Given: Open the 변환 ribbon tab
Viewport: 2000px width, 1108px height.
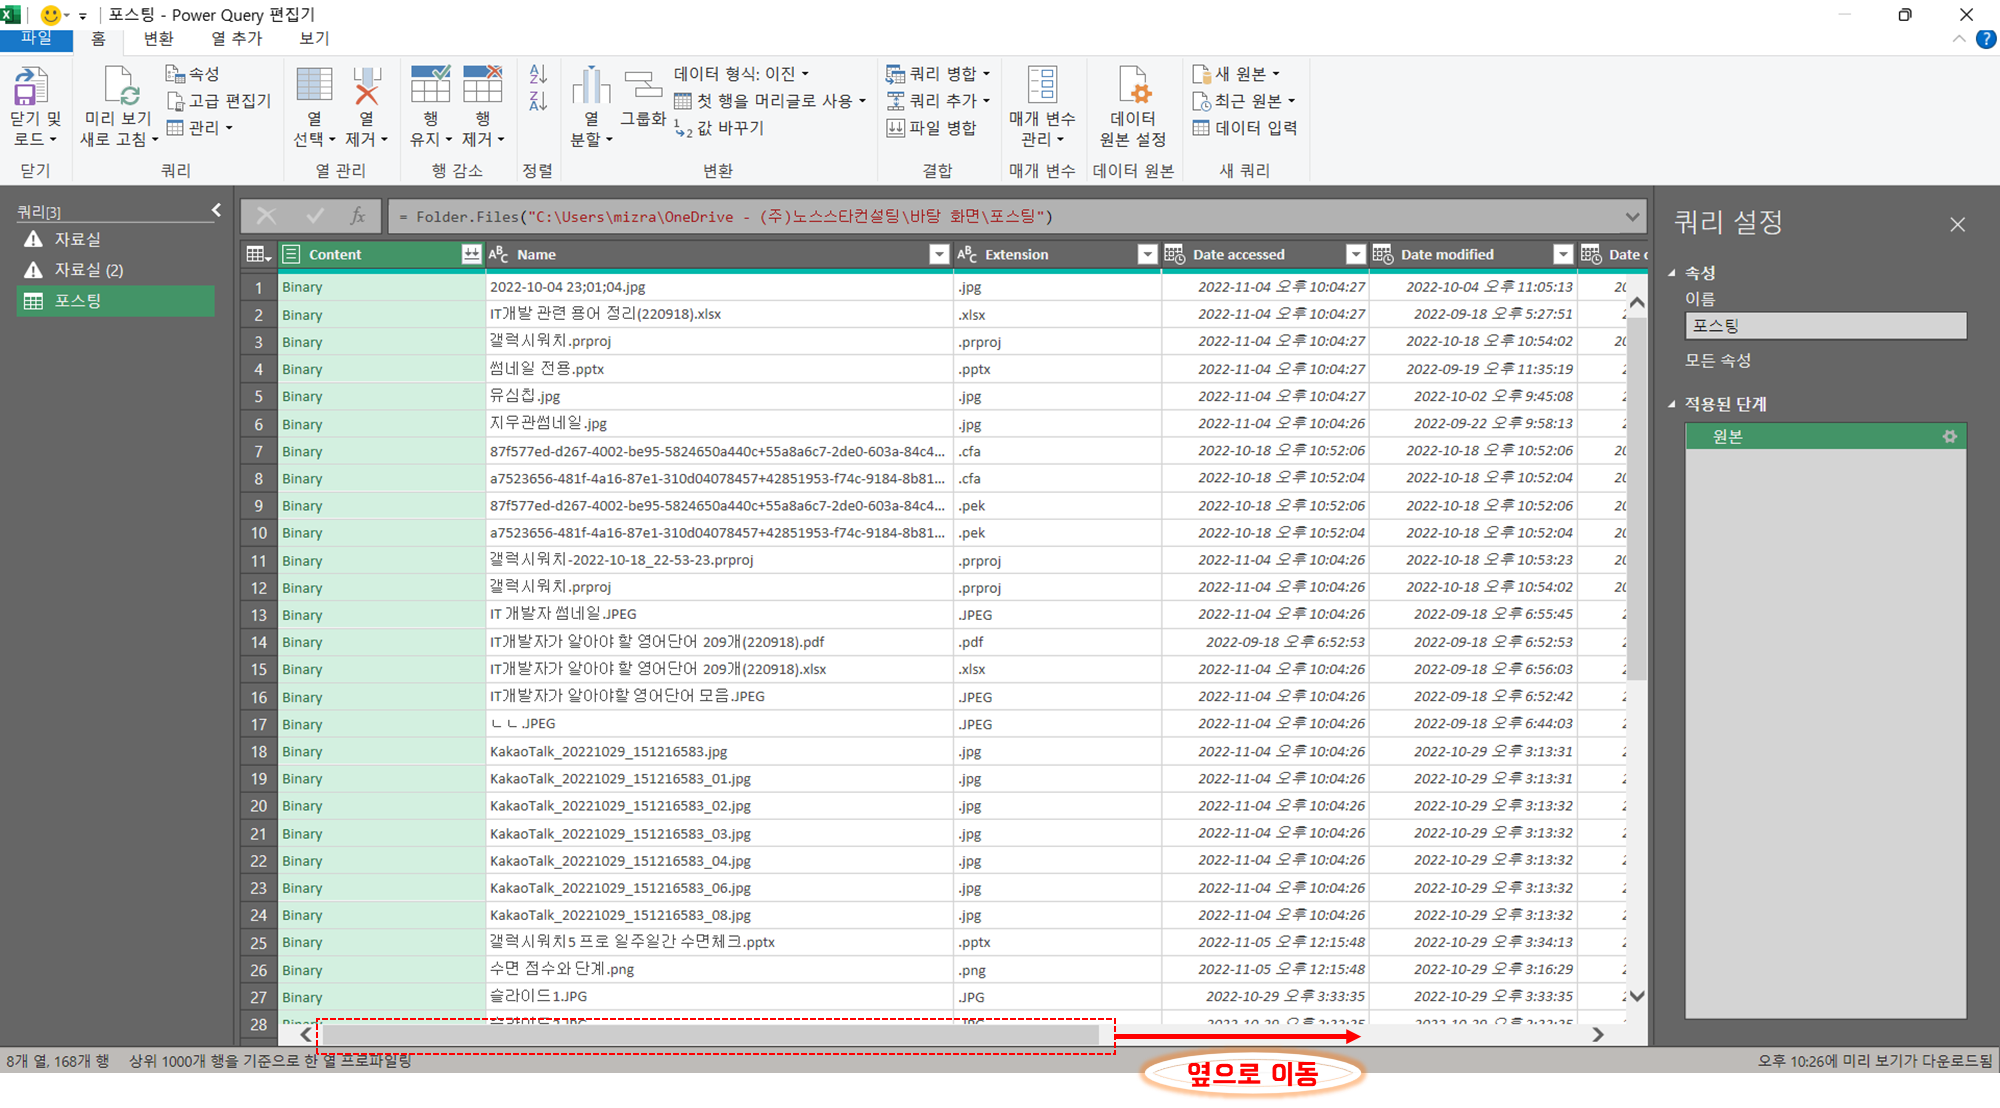Looking at the screenshot, I should [x=158, y=38].
